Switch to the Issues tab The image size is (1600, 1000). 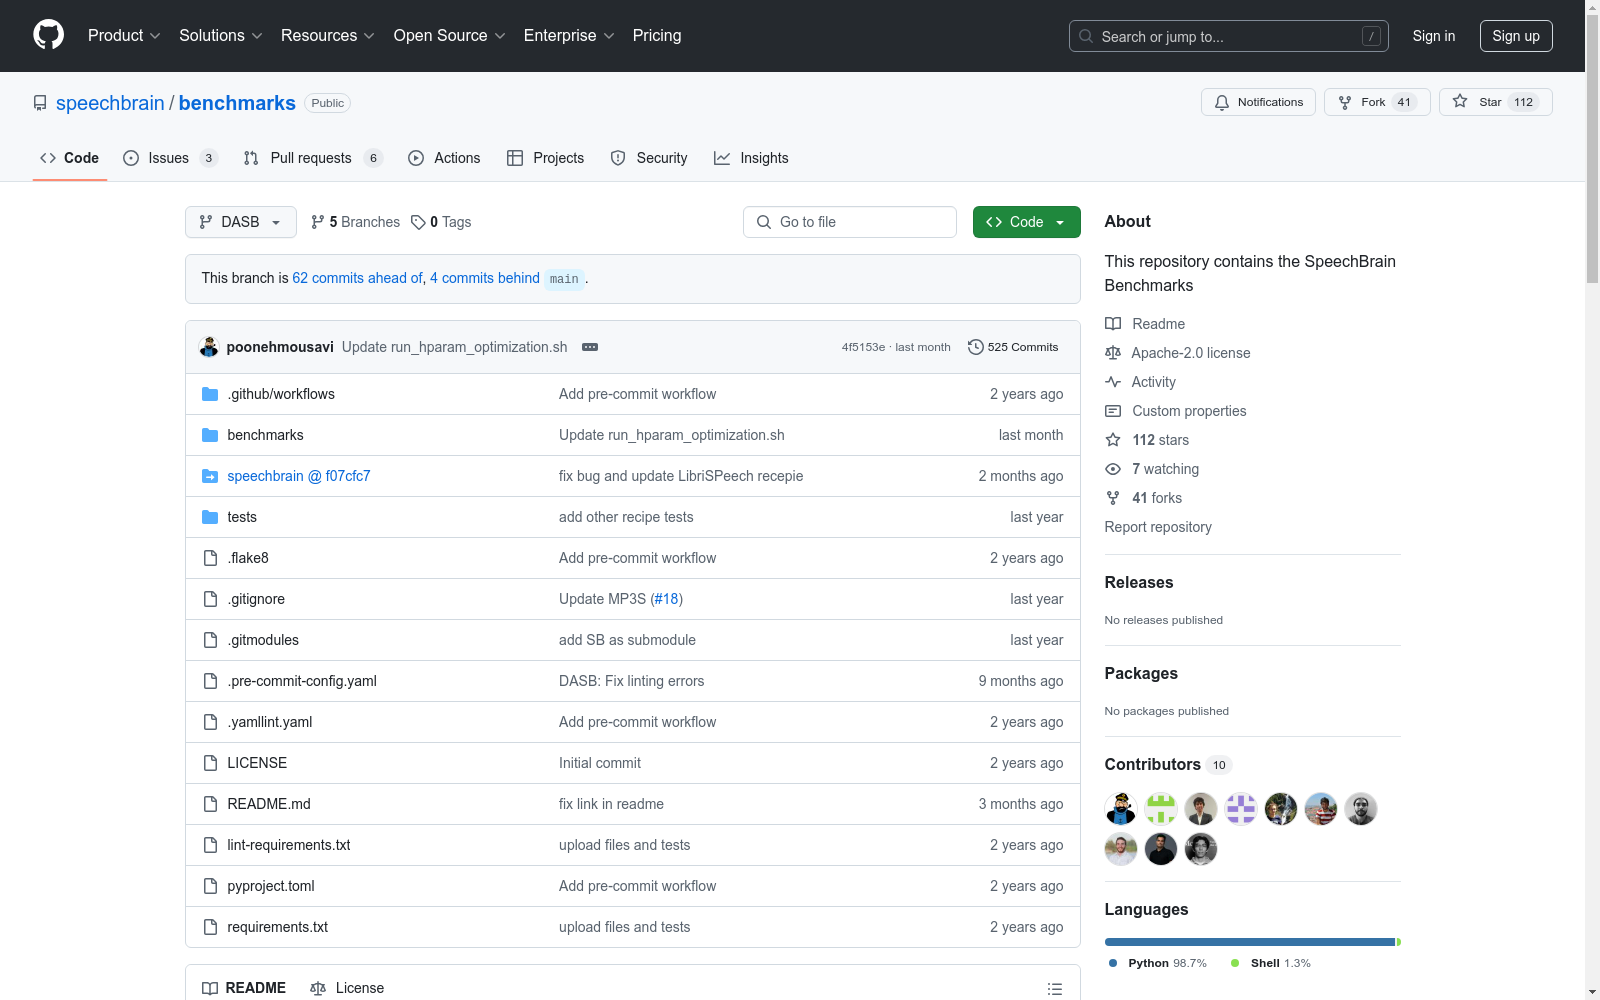(x=170, y=158)
